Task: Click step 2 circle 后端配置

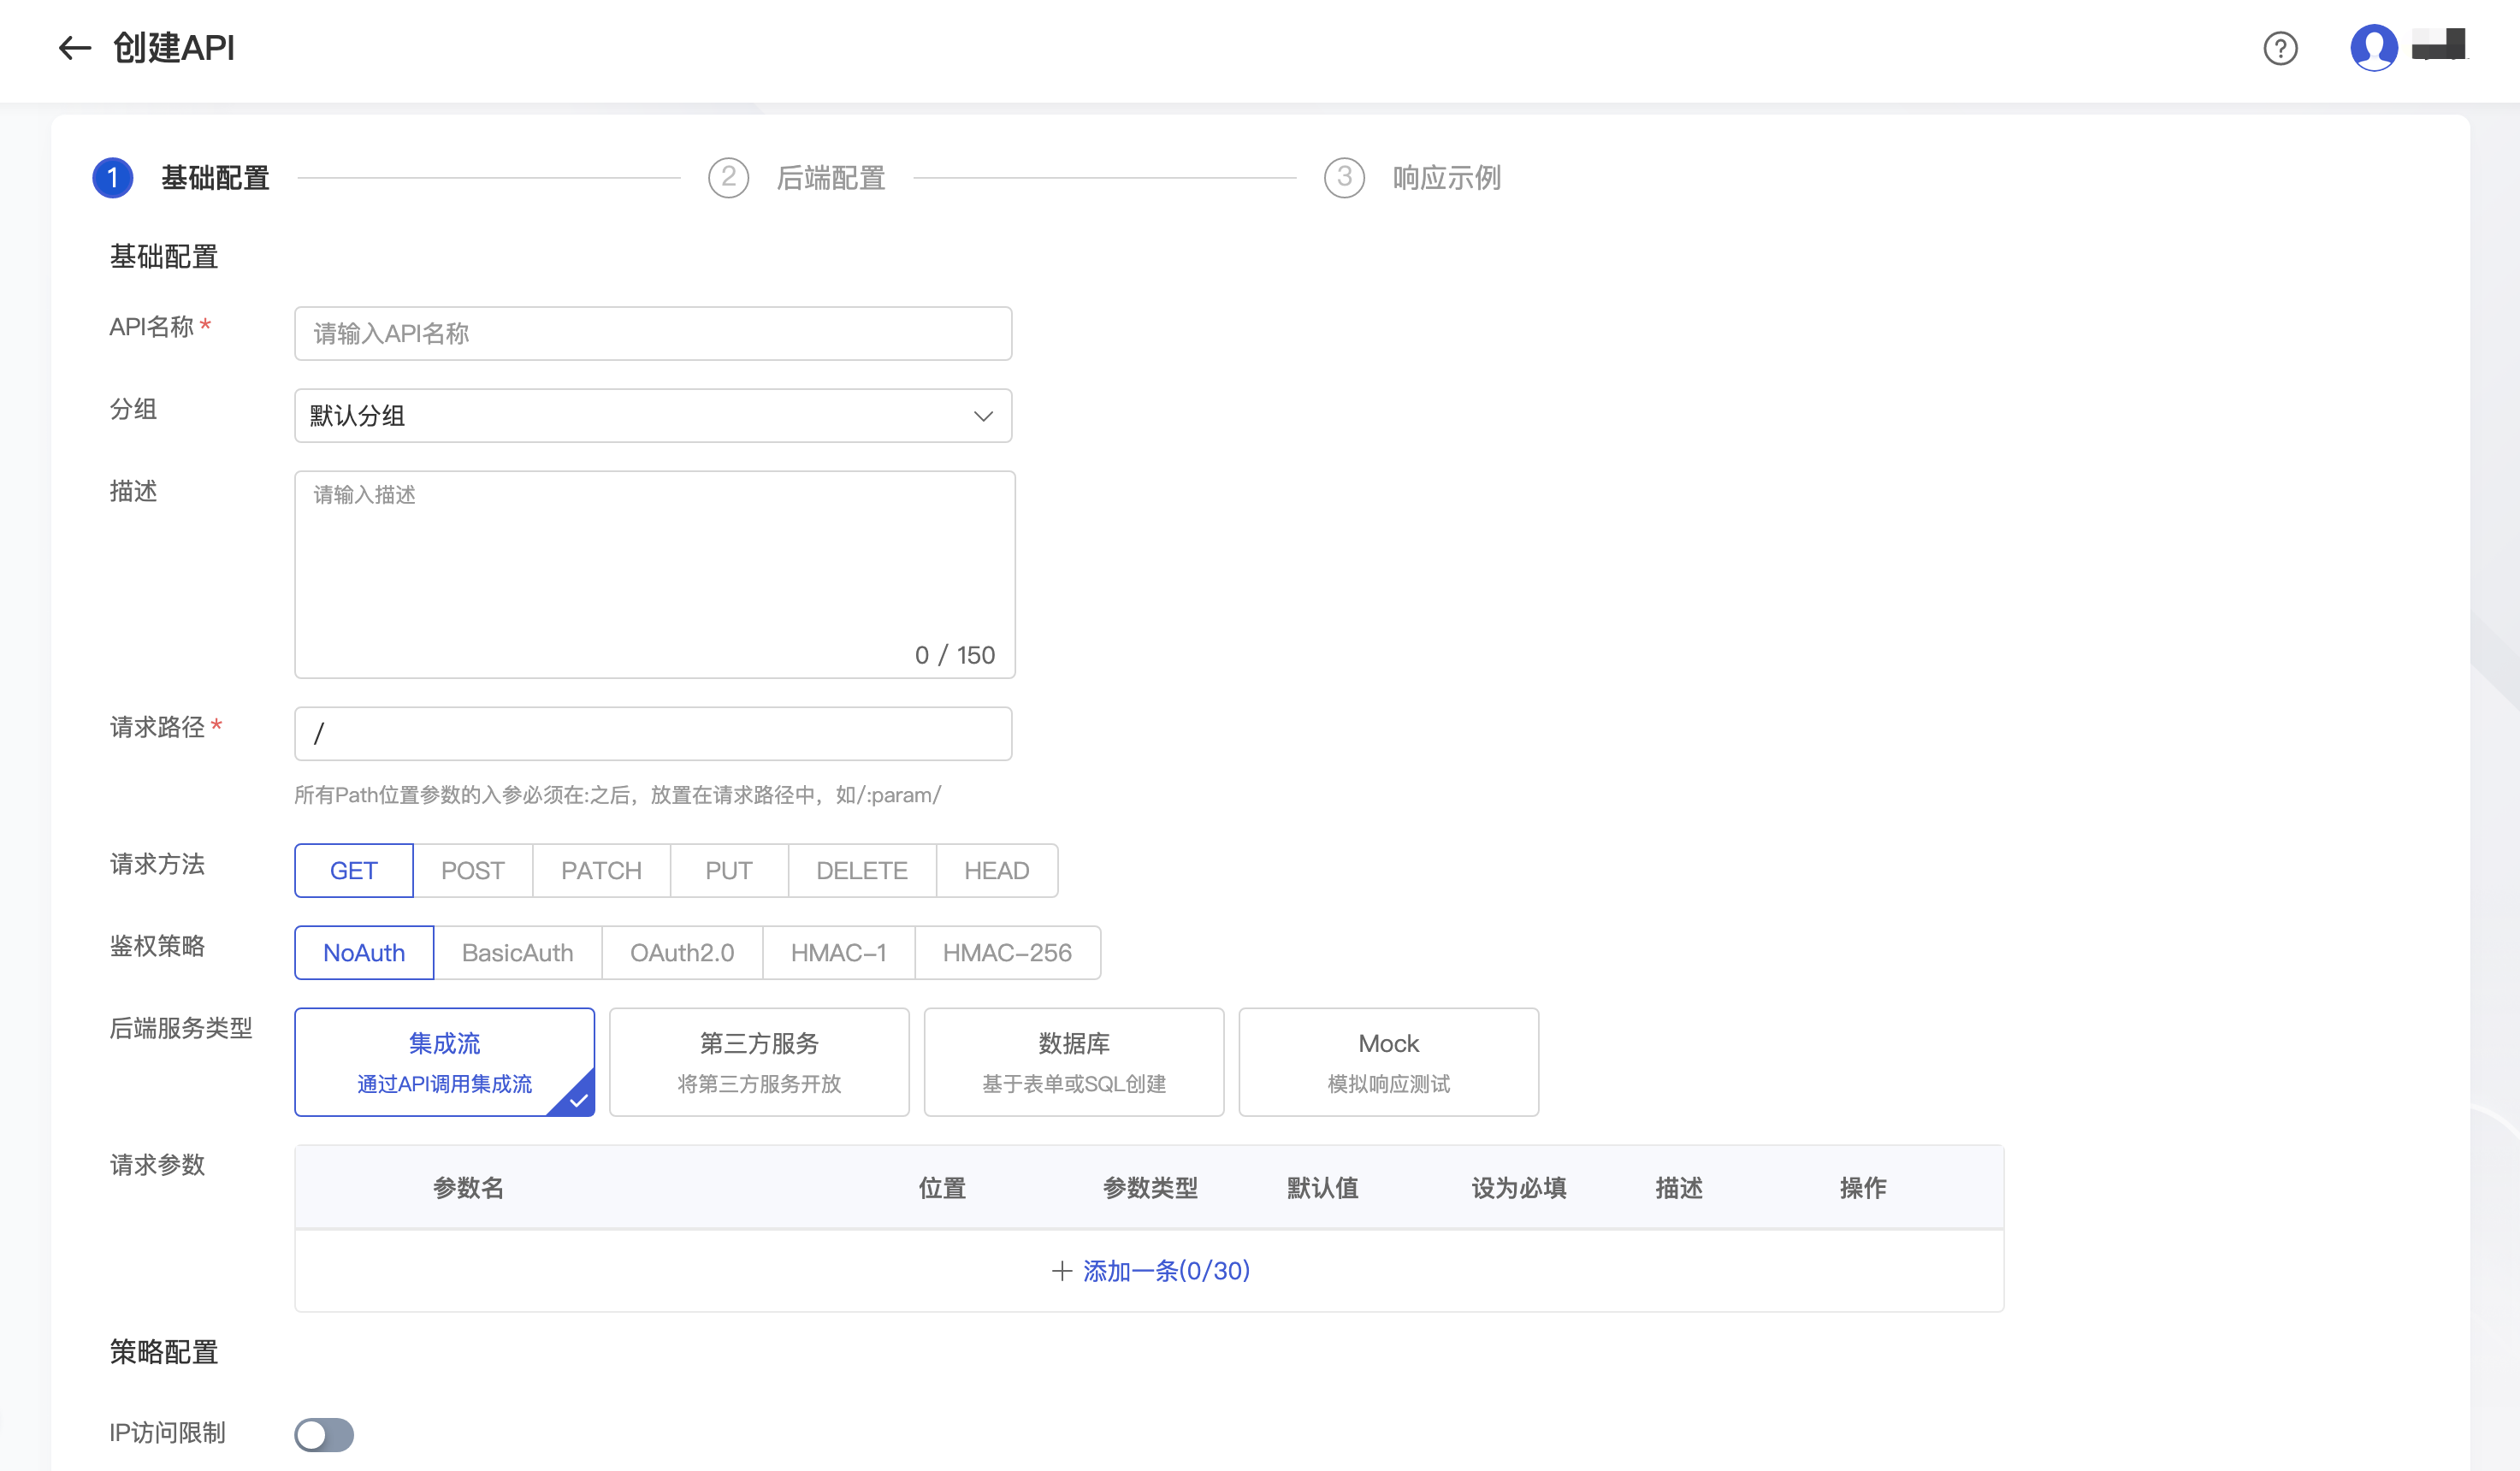Action: 728,178
